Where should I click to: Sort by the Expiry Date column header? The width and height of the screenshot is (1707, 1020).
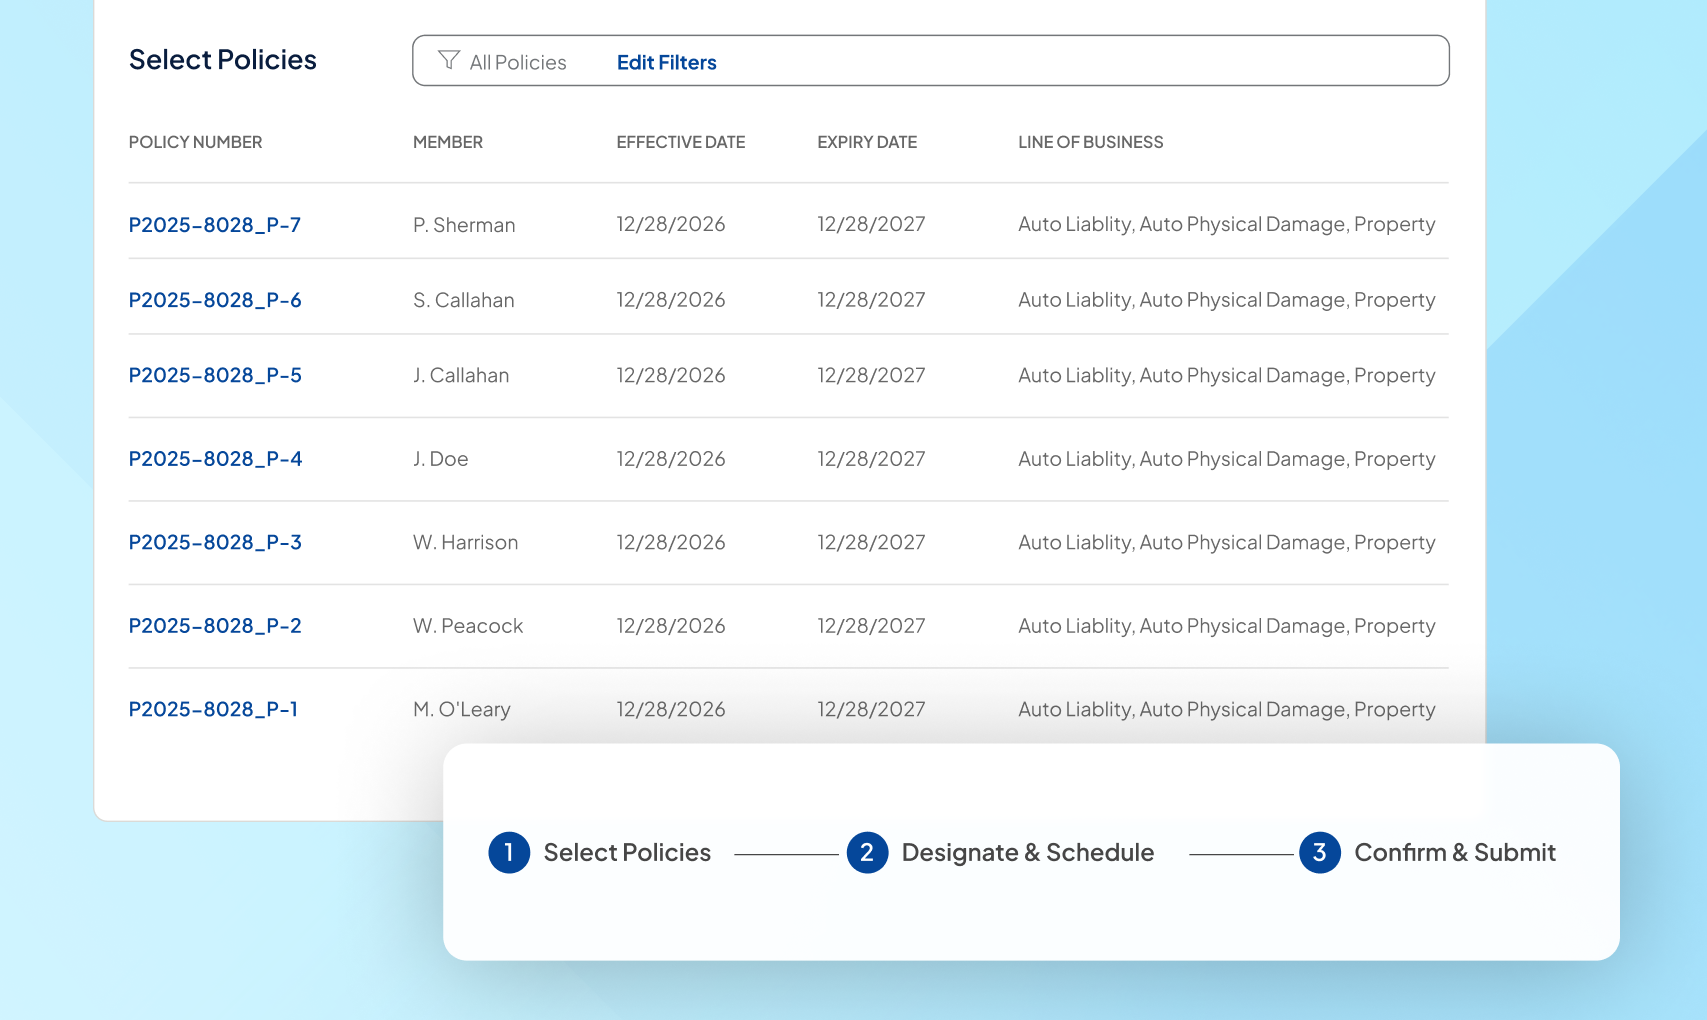(866, 142)
